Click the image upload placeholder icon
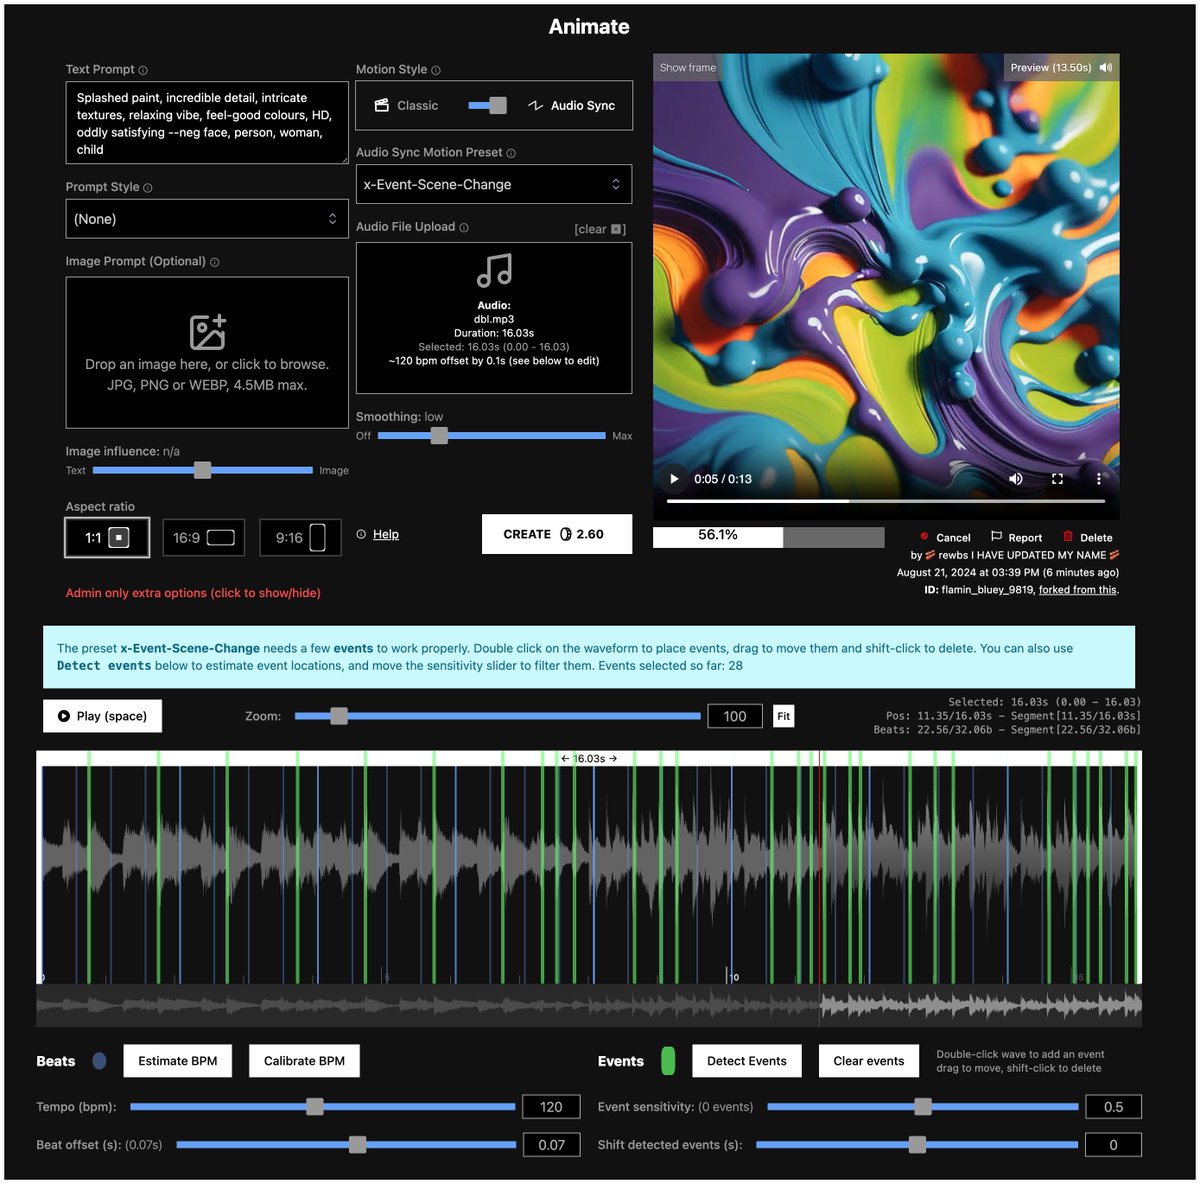The height and width of the screenshot is (1184, 1200). [207, 332]
